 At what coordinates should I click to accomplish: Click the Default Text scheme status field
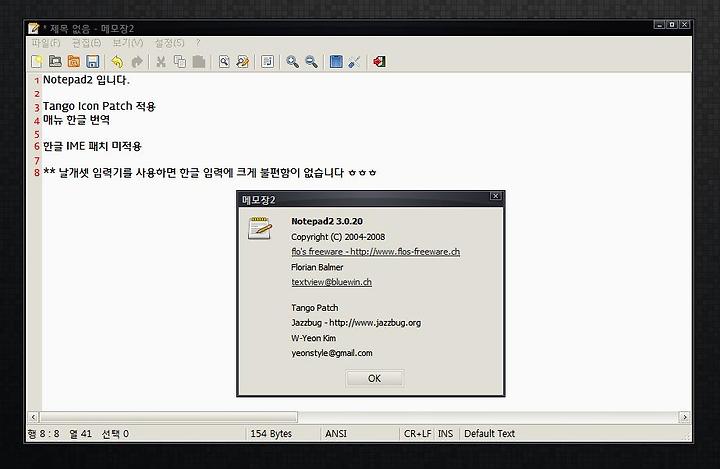489,434
